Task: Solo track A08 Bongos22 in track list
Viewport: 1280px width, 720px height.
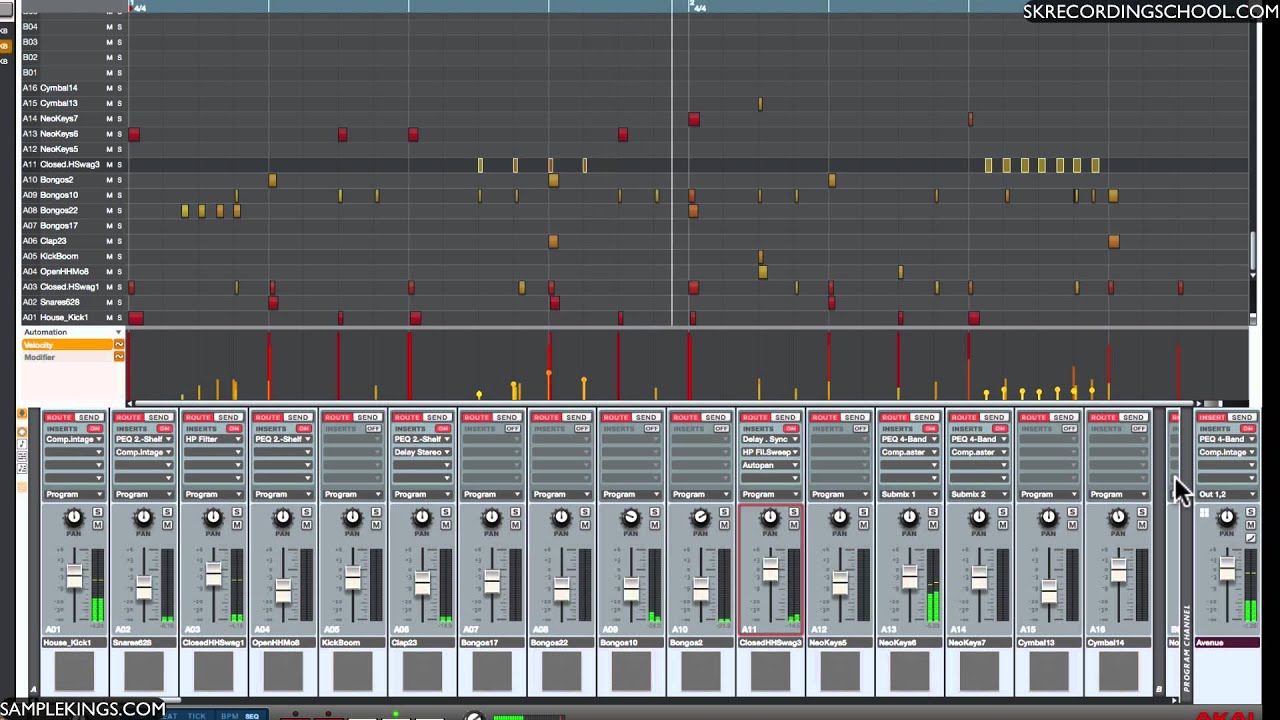Action: tap(119, 210)
